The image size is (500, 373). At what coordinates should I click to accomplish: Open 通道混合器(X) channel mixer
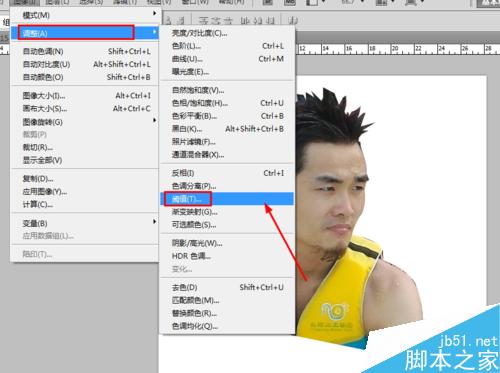click(227, 155)
